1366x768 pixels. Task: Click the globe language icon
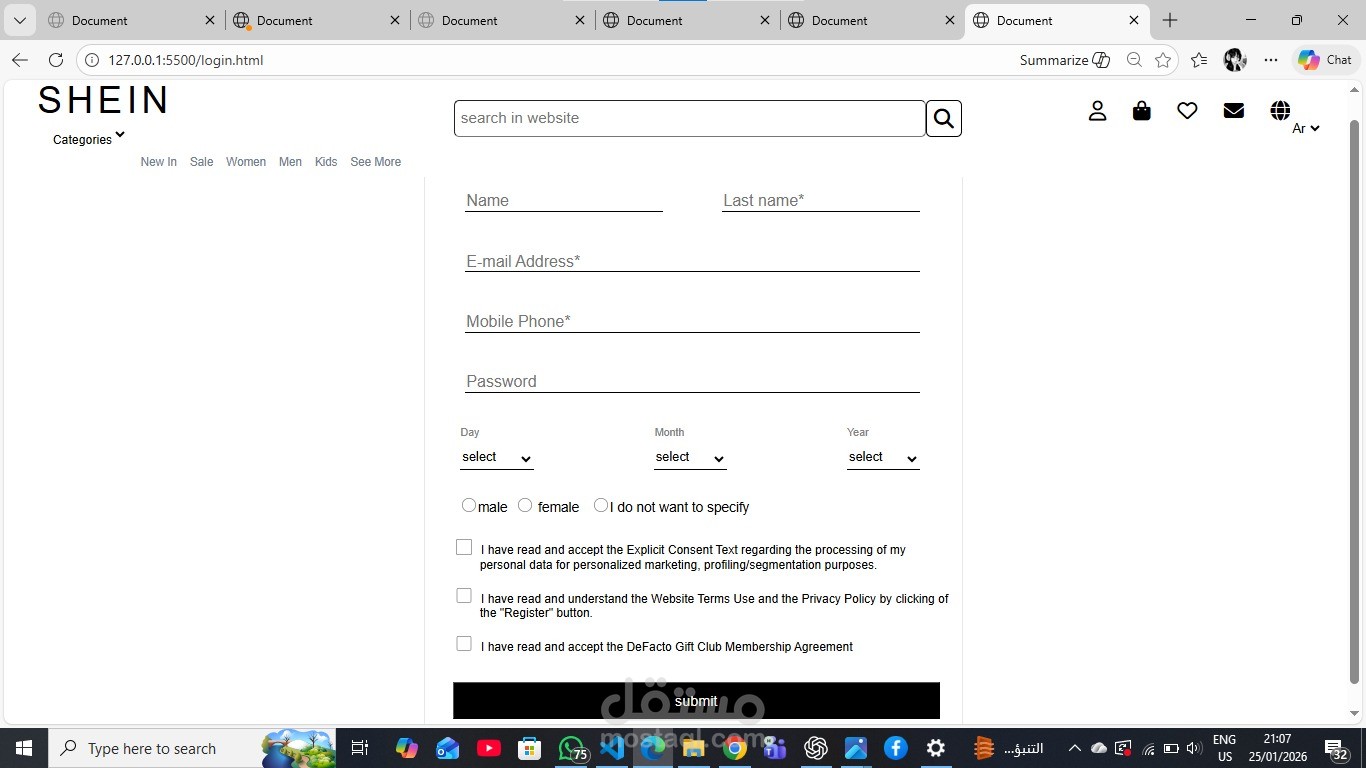pyautogui.click(x=1280, y=111)
